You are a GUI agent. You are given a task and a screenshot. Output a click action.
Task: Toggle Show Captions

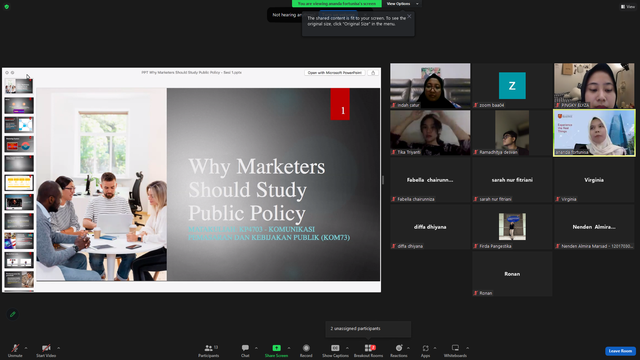click(335, 350)
